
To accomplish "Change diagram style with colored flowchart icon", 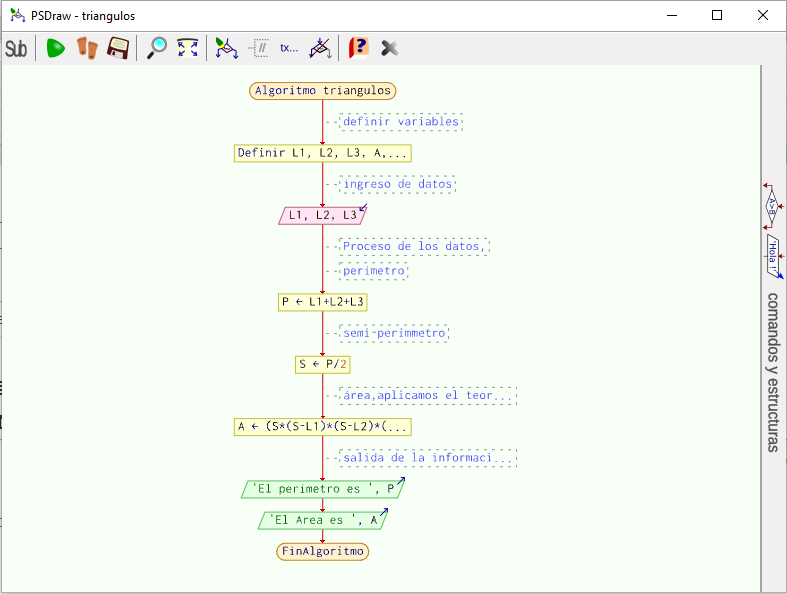I will [x=226, y=48].
